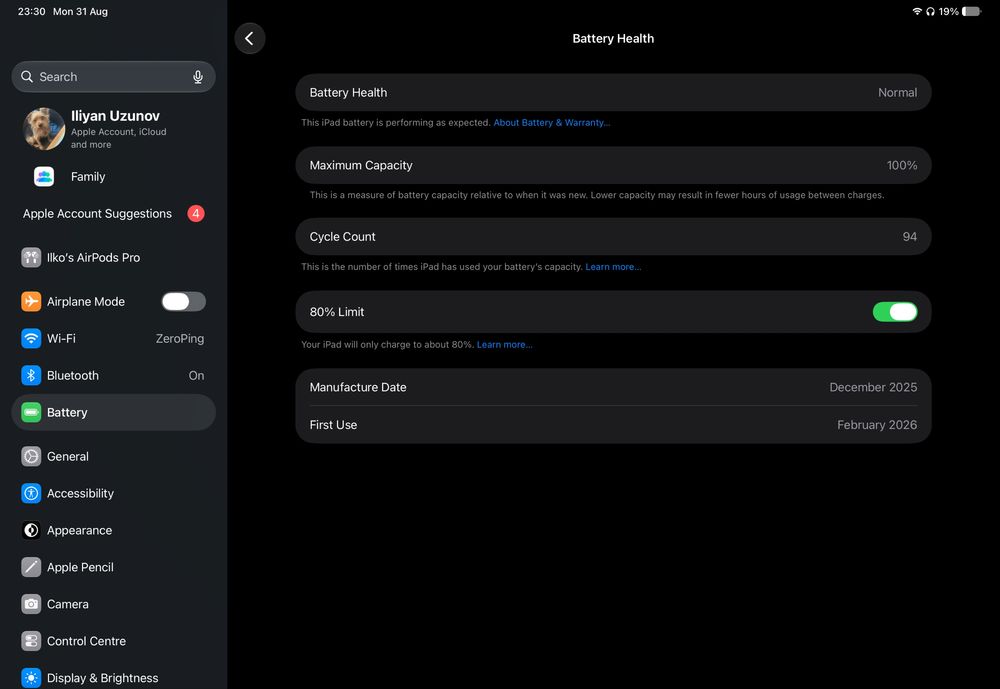Image resolution: width=1000 pixels, height=689 pixels.
Task: Tap the 19% battery percentage text
Action: 948,11
